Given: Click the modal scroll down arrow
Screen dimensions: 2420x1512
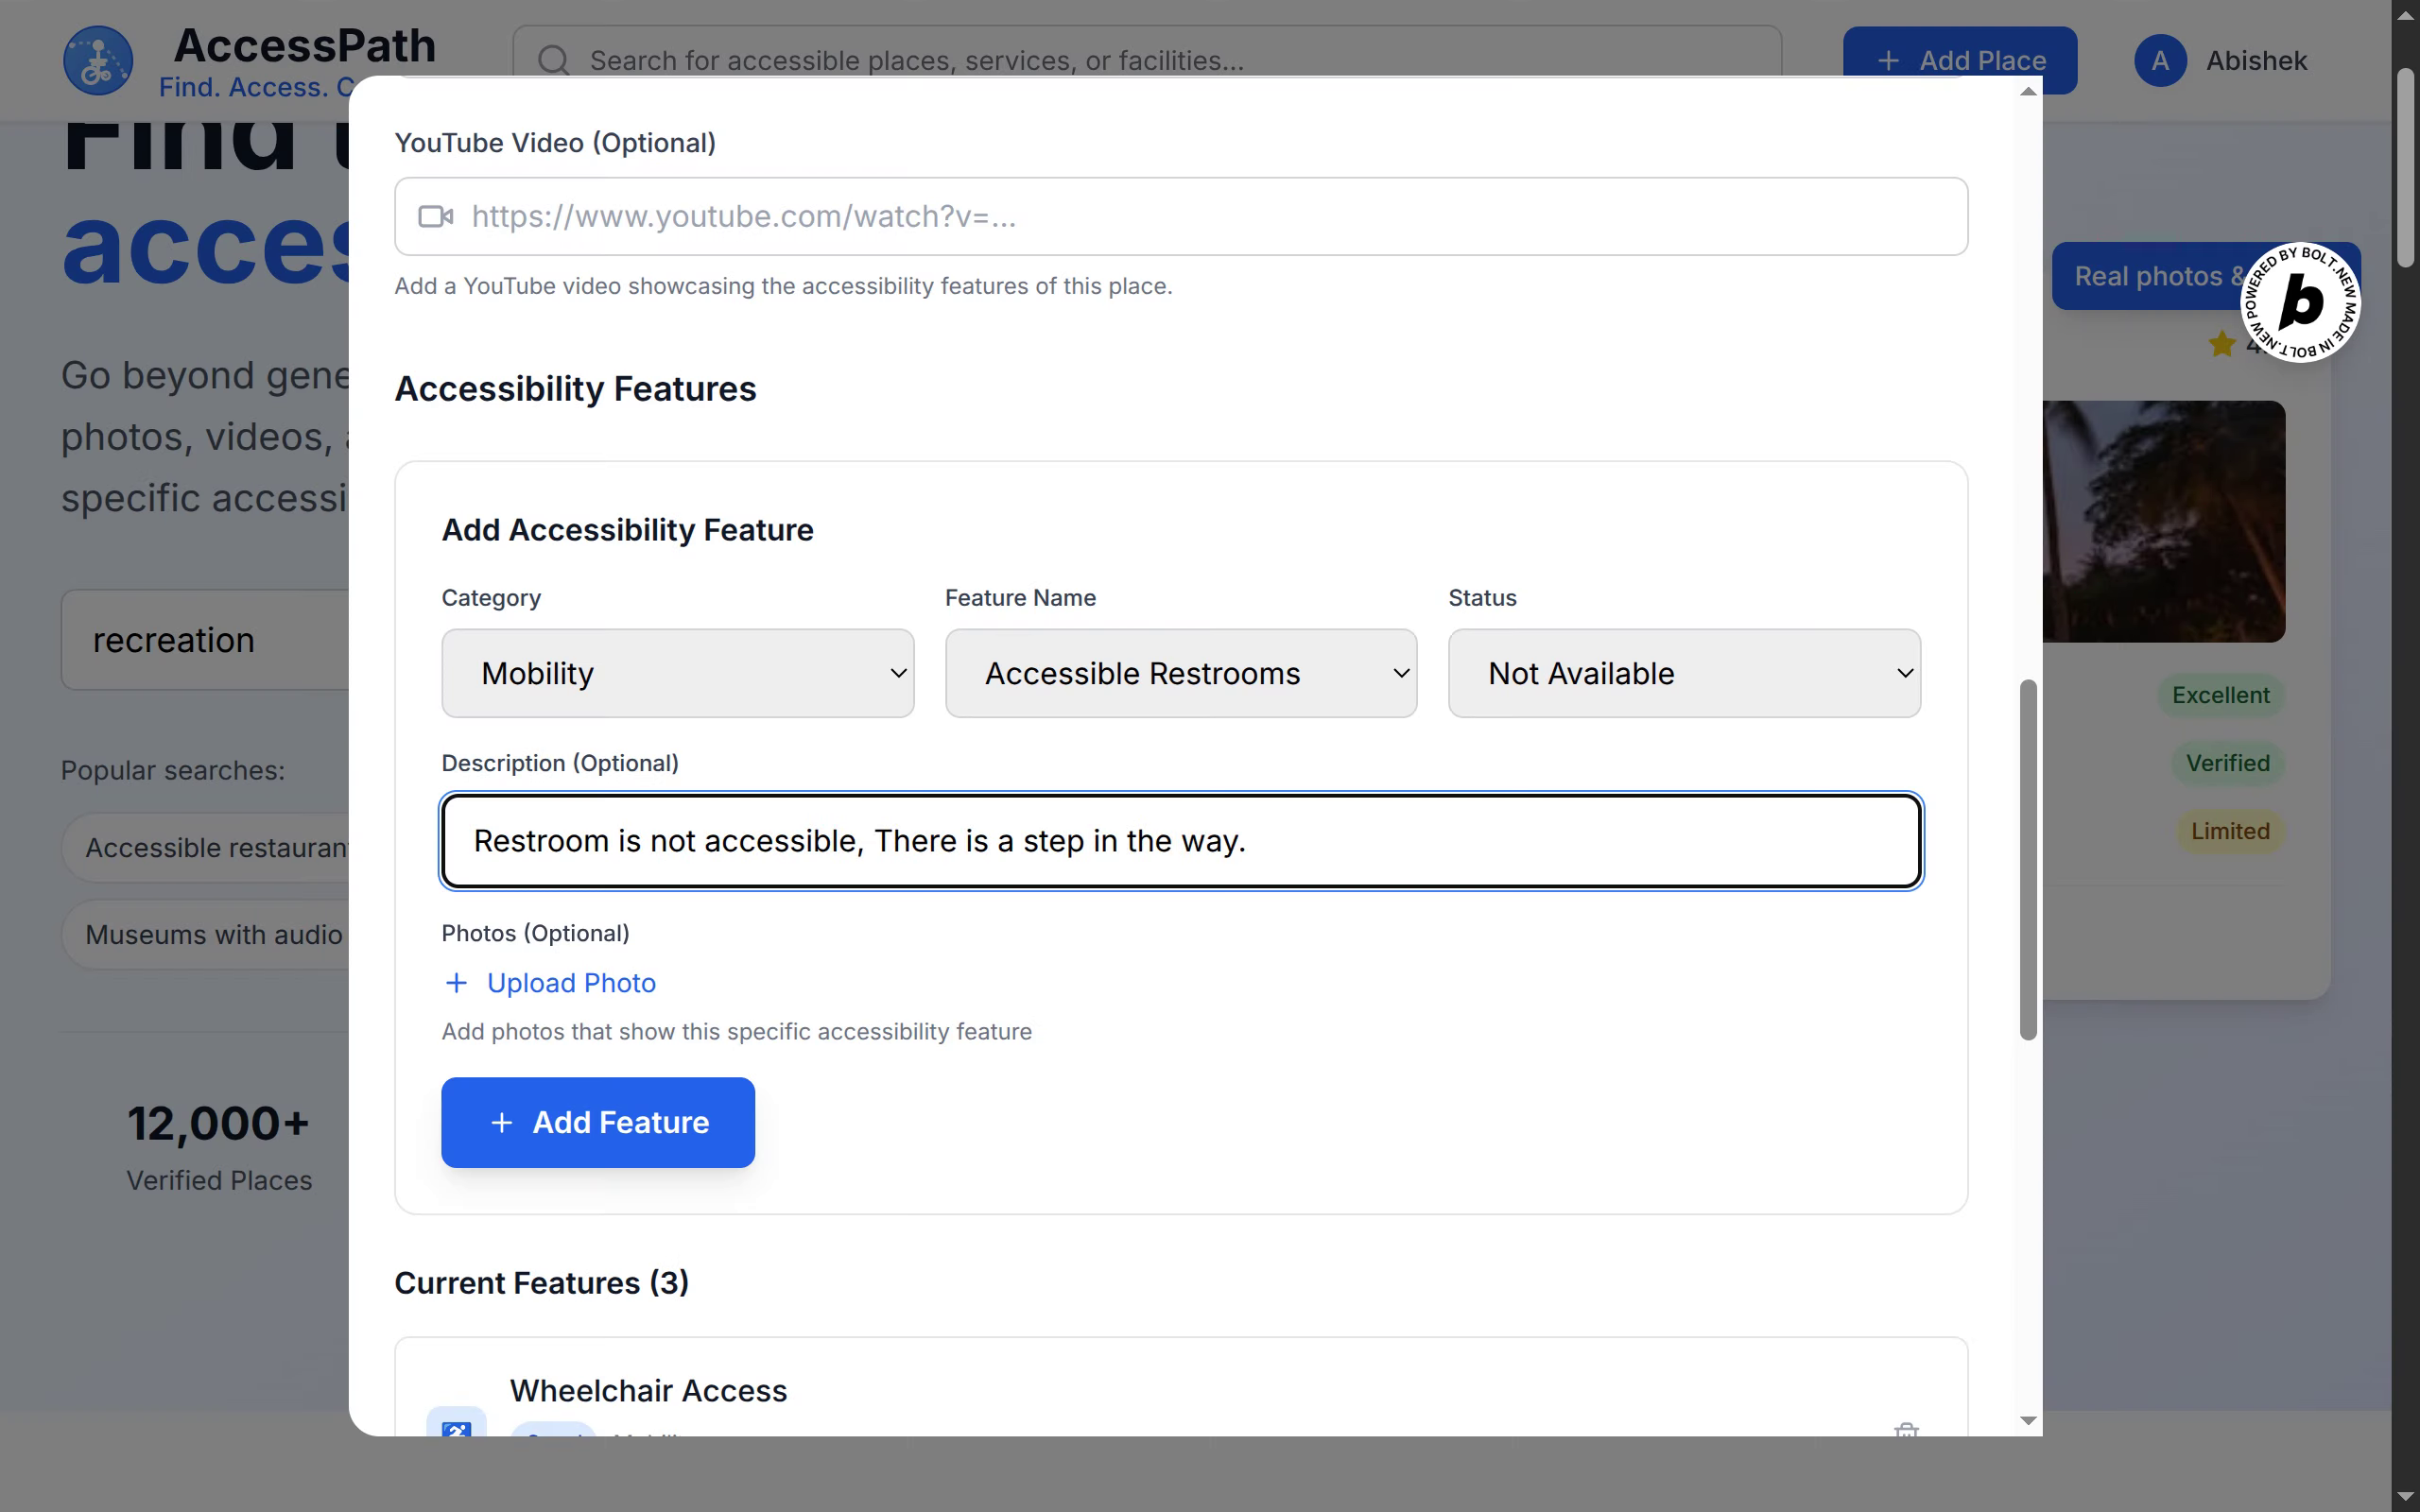Looking at the screenshot, I should (2027, 1420).
